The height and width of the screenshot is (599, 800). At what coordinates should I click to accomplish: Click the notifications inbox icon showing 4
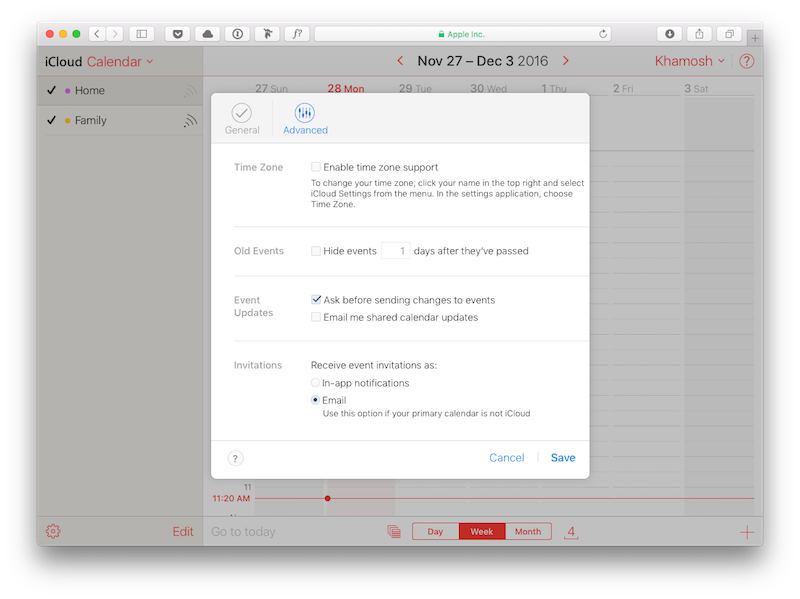pyautogui.click(x=571, y=532)
